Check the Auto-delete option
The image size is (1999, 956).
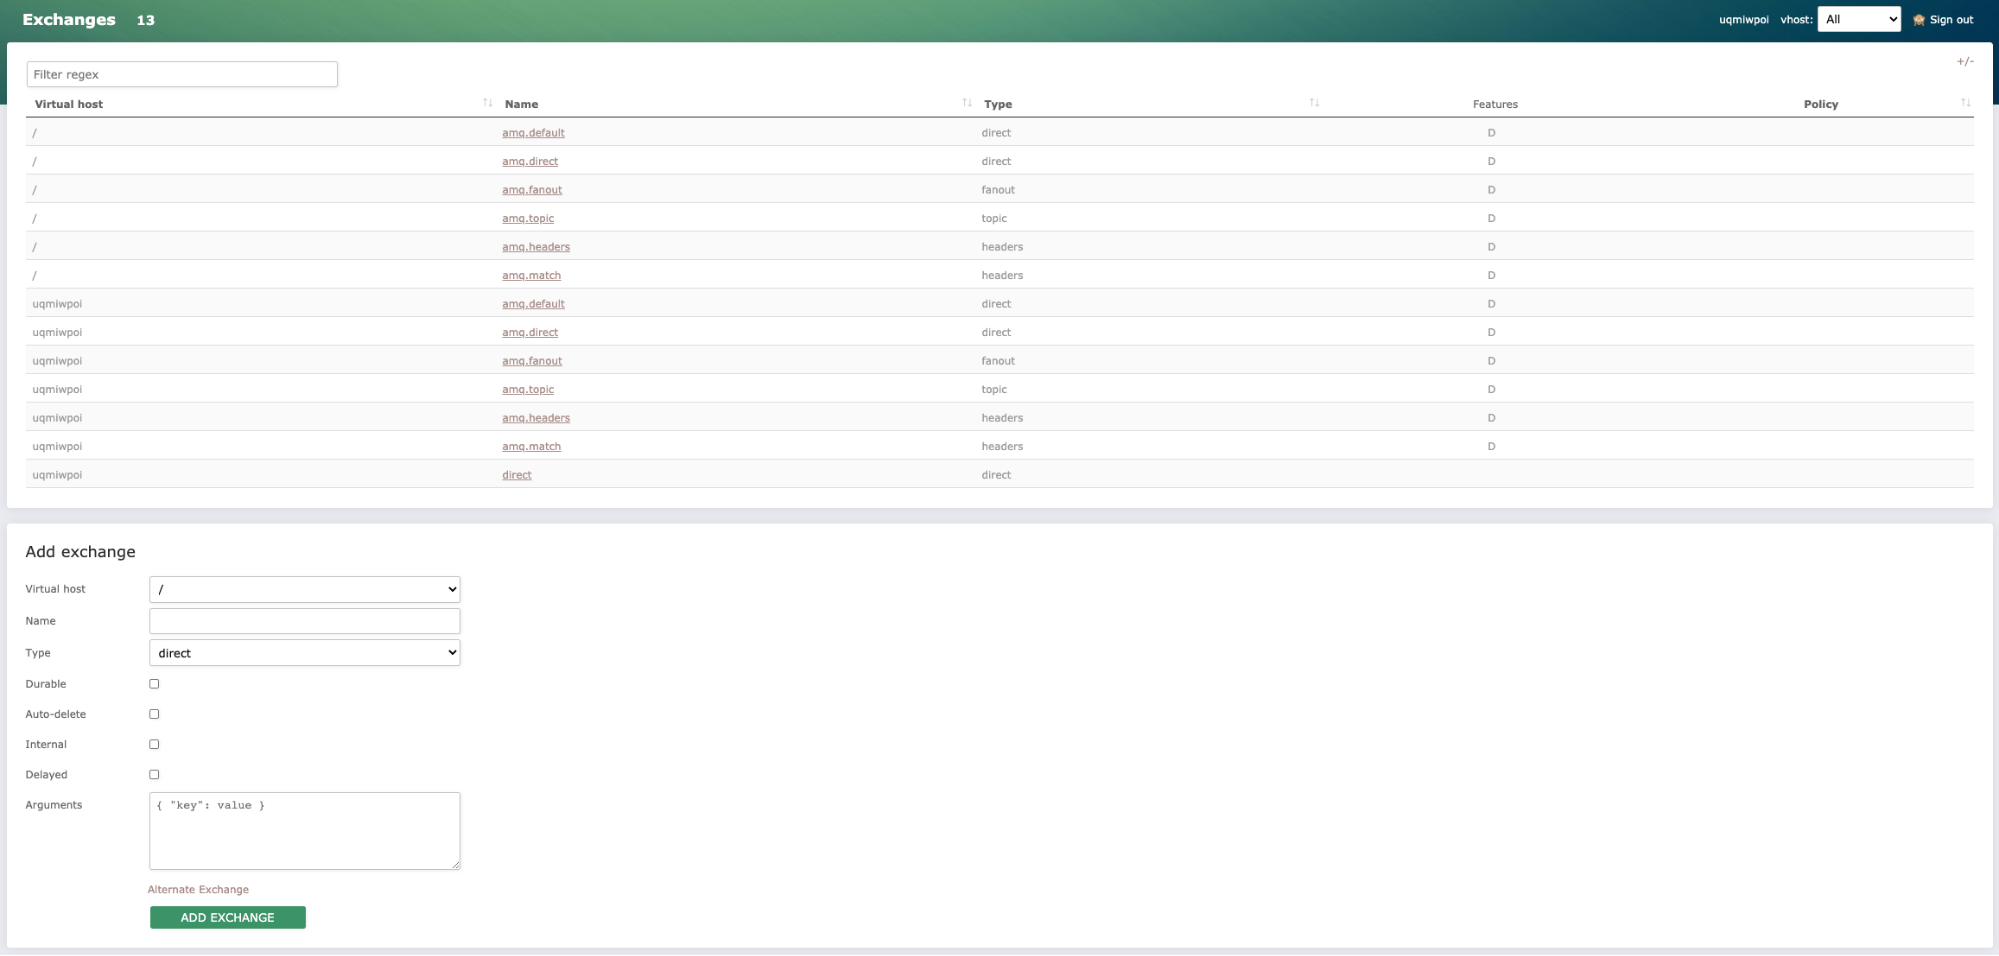[154, 714]
